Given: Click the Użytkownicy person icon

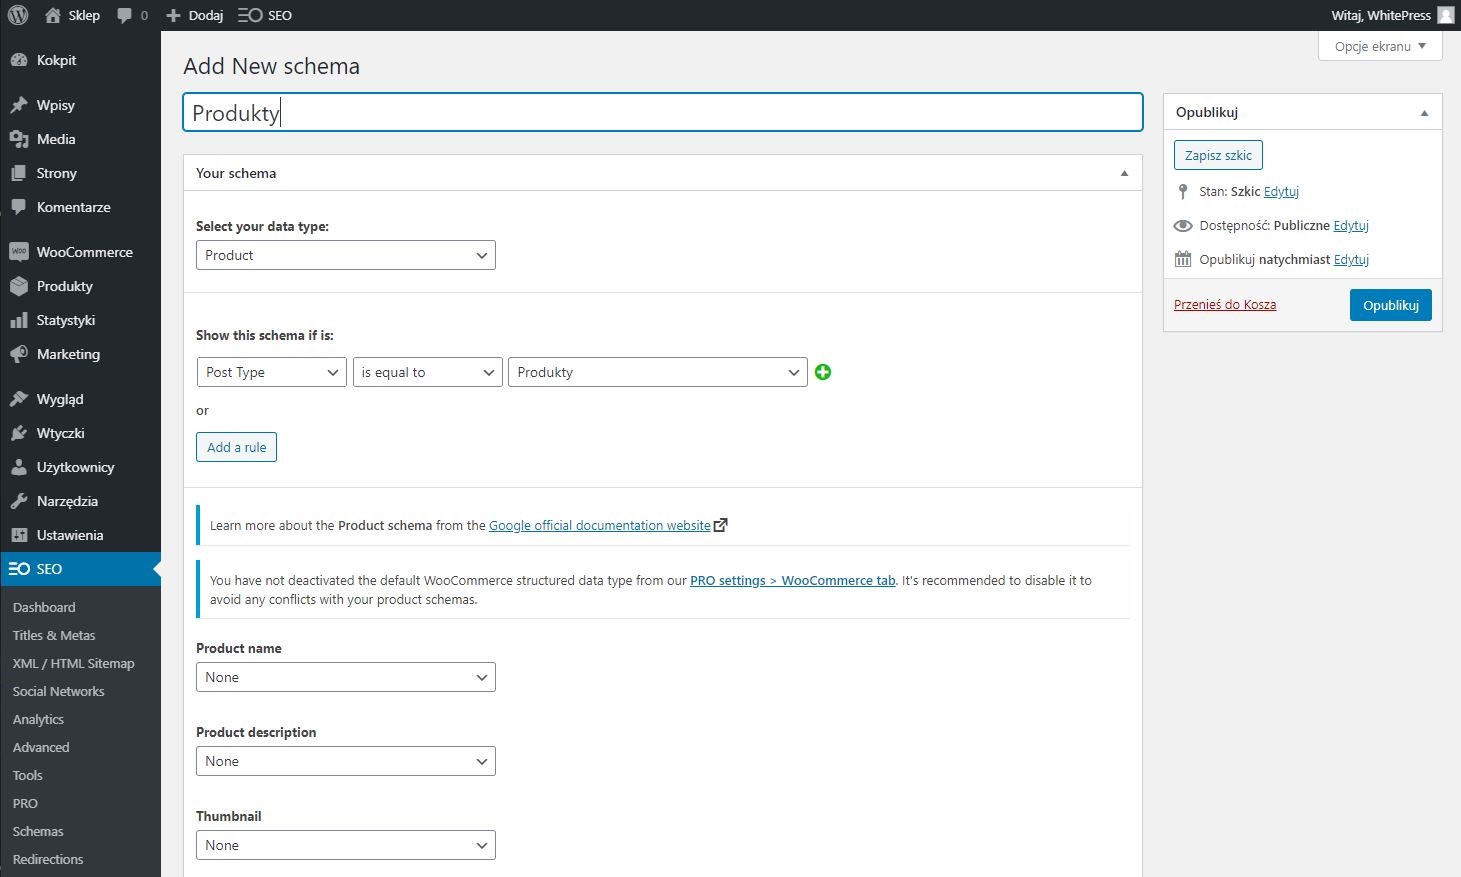Looking at the screenshot, I should [19, 467].
